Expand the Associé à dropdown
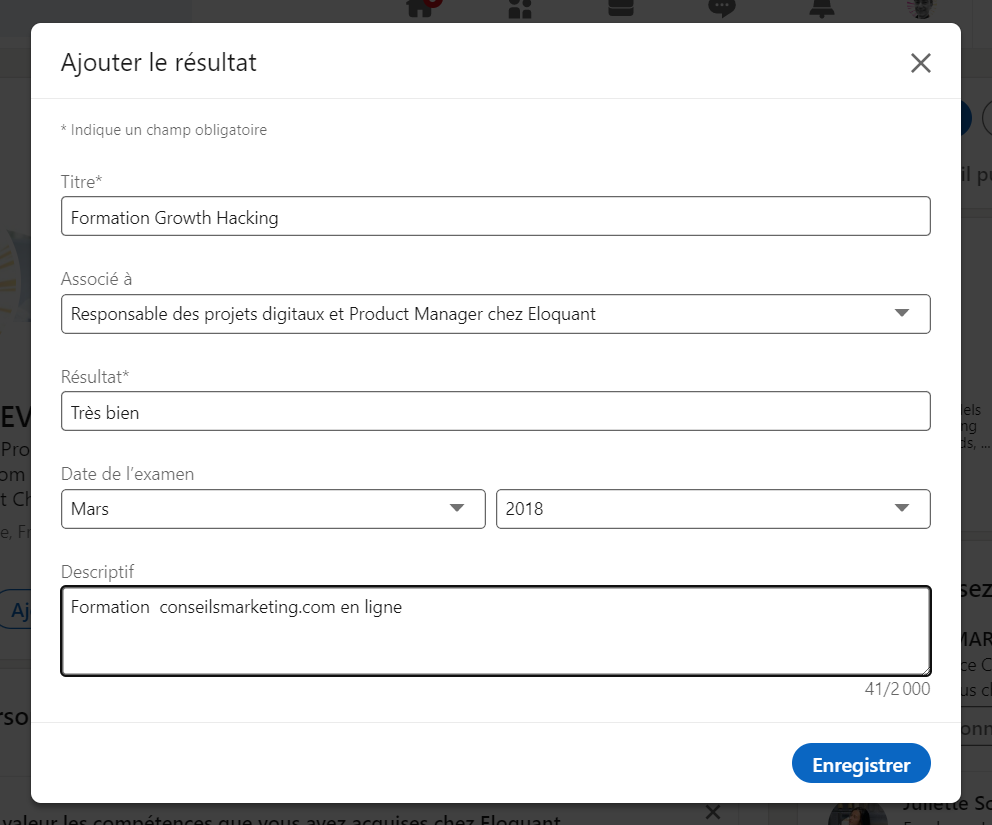The image size is (992, 825). click(x=495, y=314)
